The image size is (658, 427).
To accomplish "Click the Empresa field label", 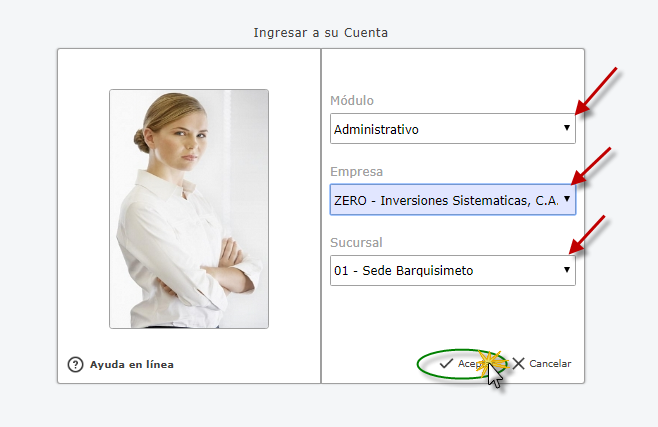I will pyautogui.click(x=356, y=171).
